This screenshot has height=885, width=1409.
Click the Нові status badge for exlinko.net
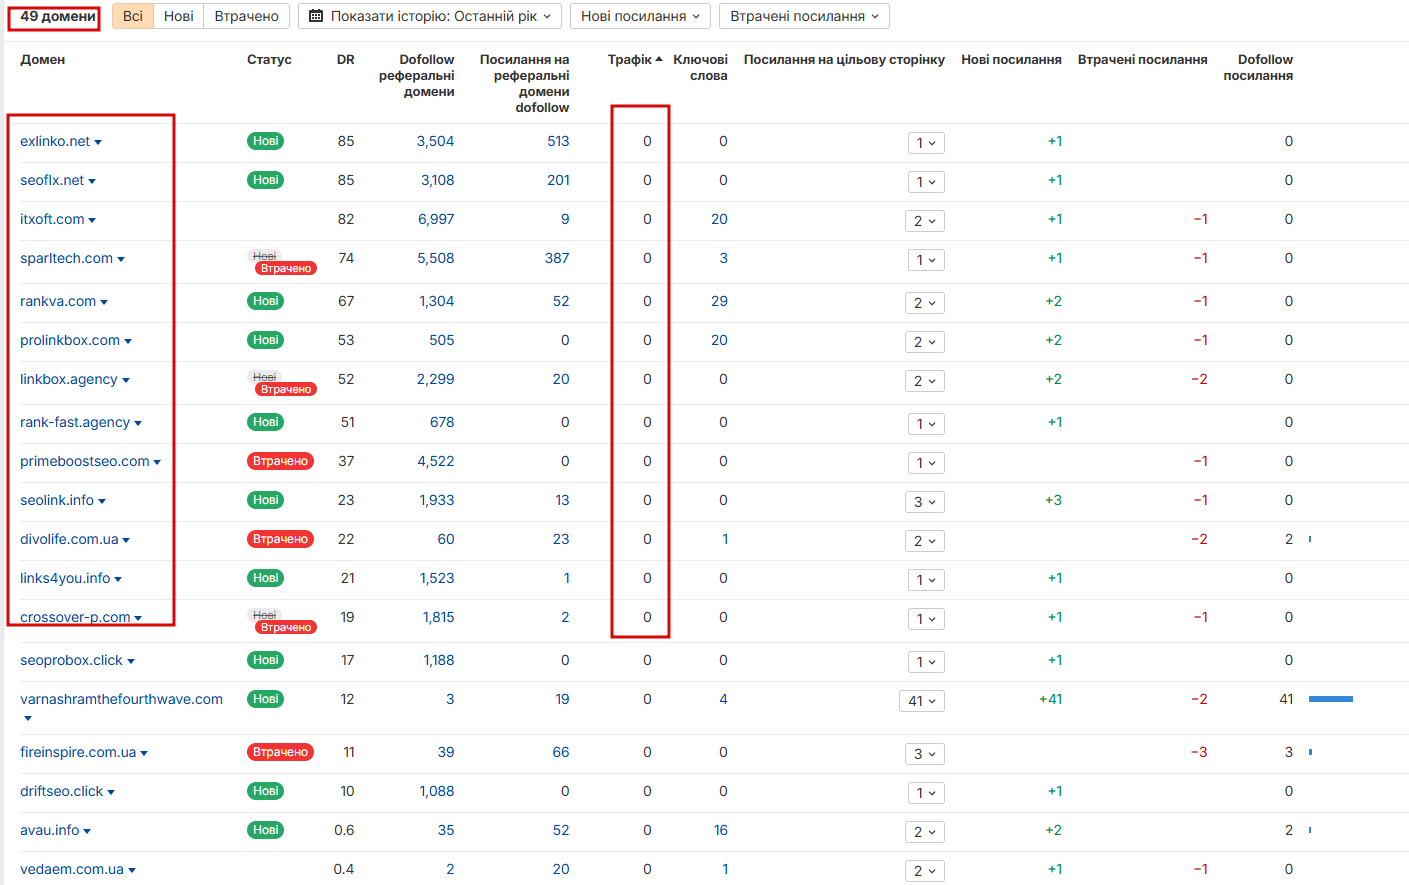point(265,141)
